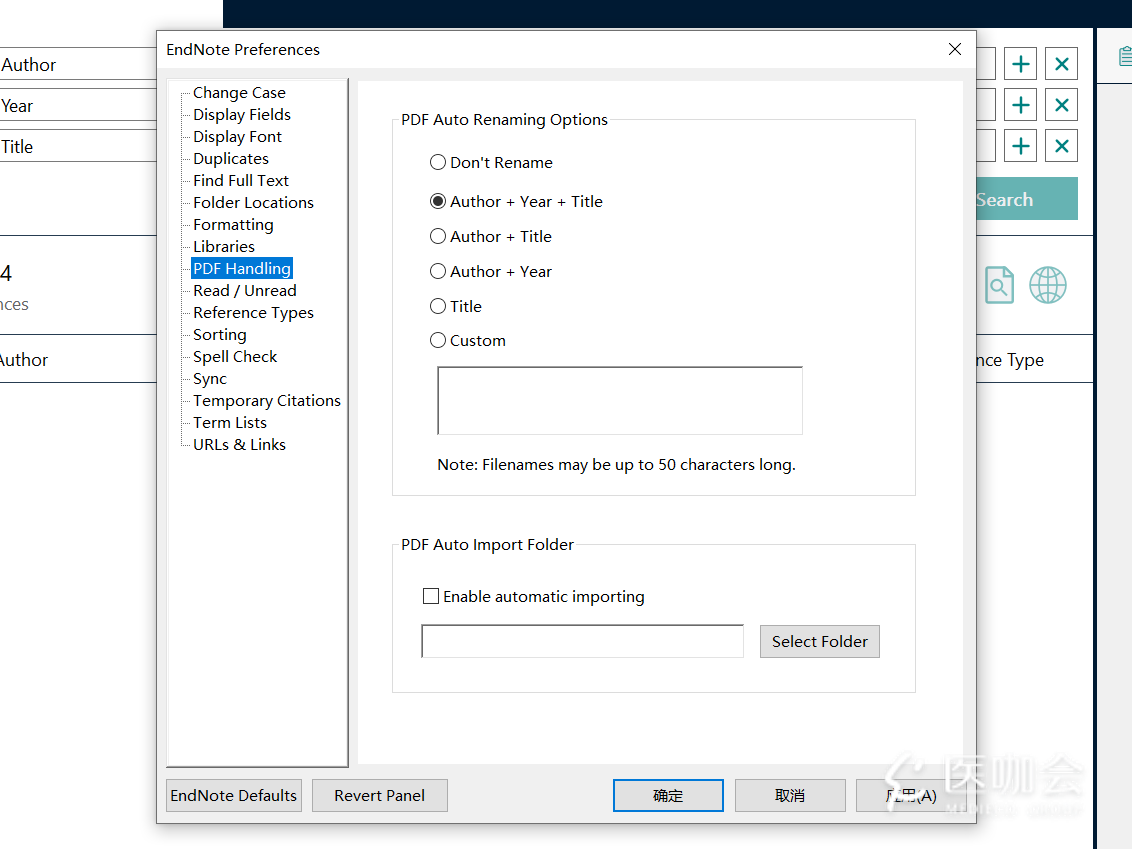Click the Title search field in main window
The width and height of the screenshot is (1132, 849).
pos(78,147)
